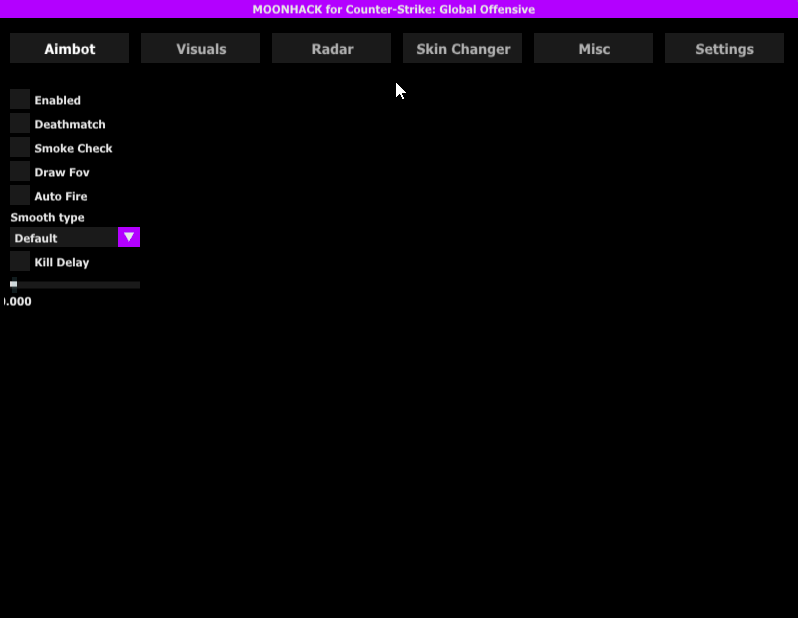Toggle the Enabled checkbox
Viewport: 798px width, 618px height.
[x=20, y=99]
